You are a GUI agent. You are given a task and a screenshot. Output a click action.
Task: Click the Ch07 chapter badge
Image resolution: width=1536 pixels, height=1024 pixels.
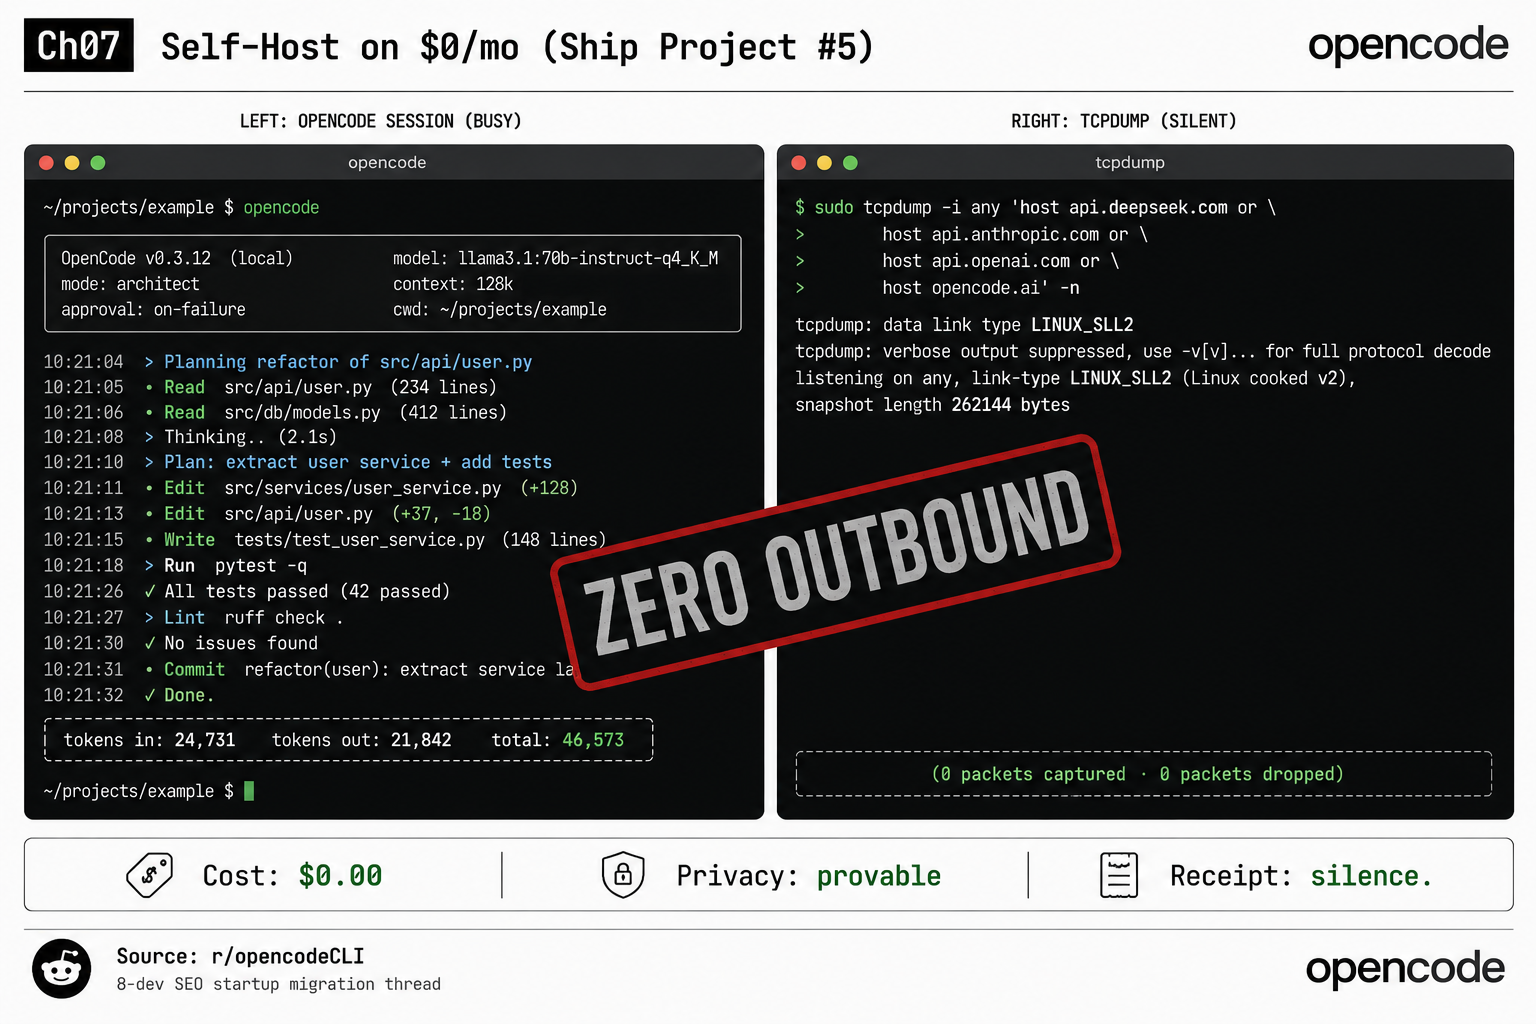pos(79,45)
